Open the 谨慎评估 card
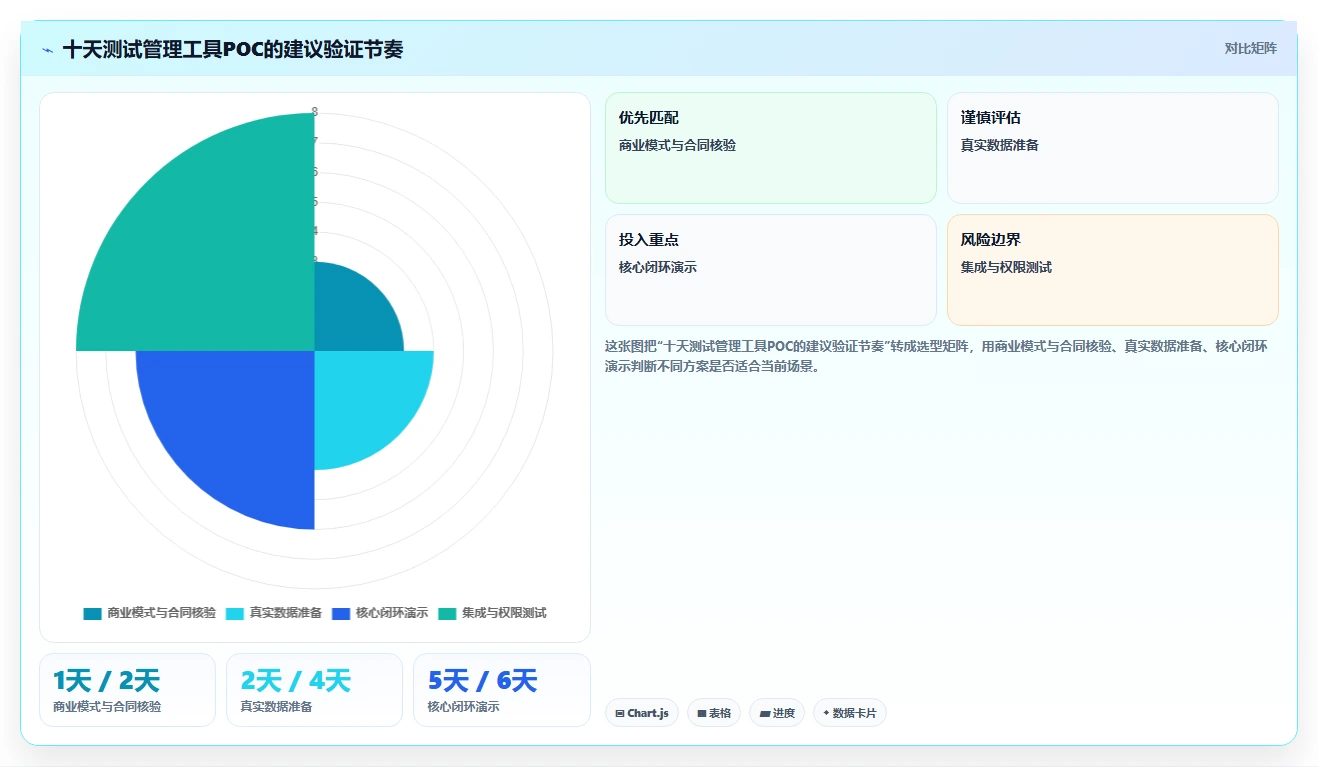The width and height of the screenshot is (1318, 767). click(x=1112, y=148)
